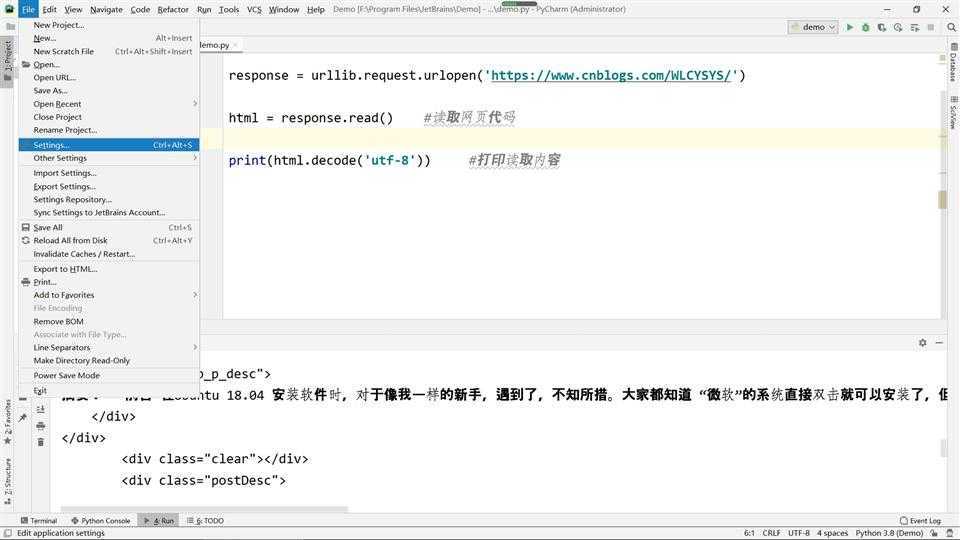Open the cnblogs.com/WLCYSYS link

tap(611, 75)
